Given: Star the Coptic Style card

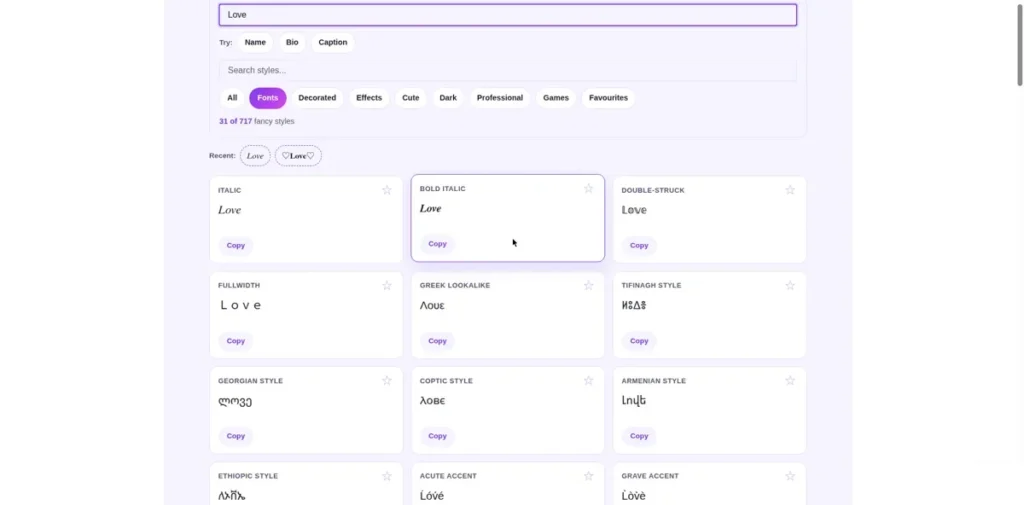Looking at the screenshot, I should click(x=588, y=381).
